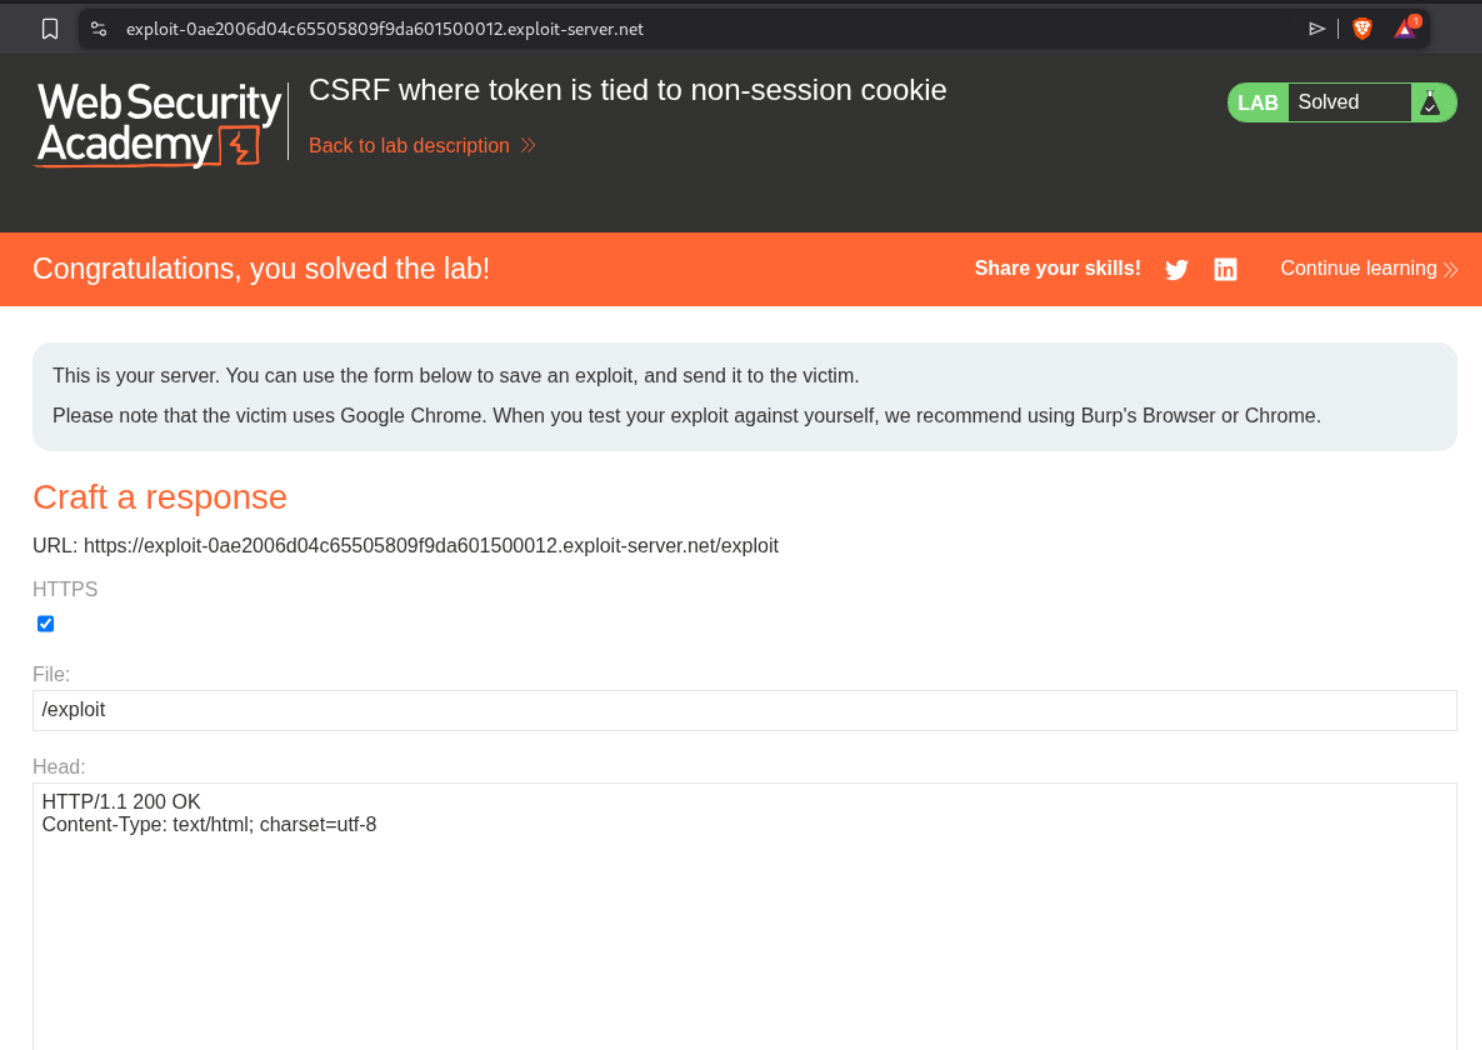Click inside the Head textarea
The width and height of the screenshot is (1482, 1050).
click(x=744, y=915)
